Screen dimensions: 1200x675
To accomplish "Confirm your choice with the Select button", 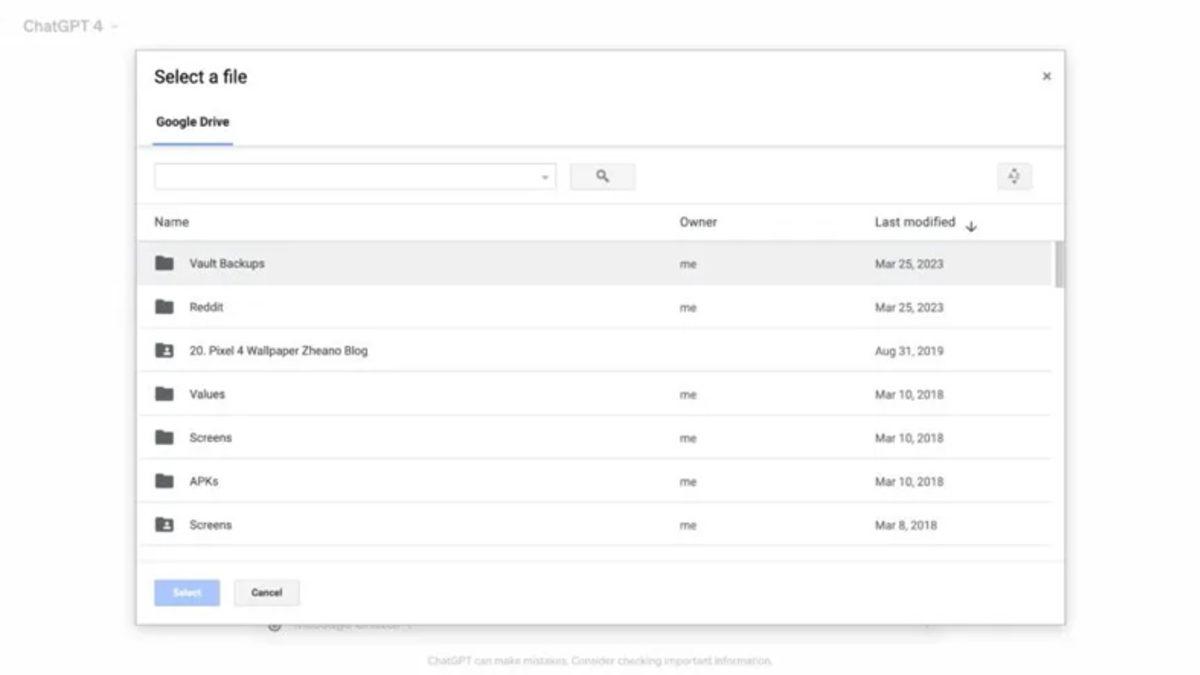I will click(186, 592).
